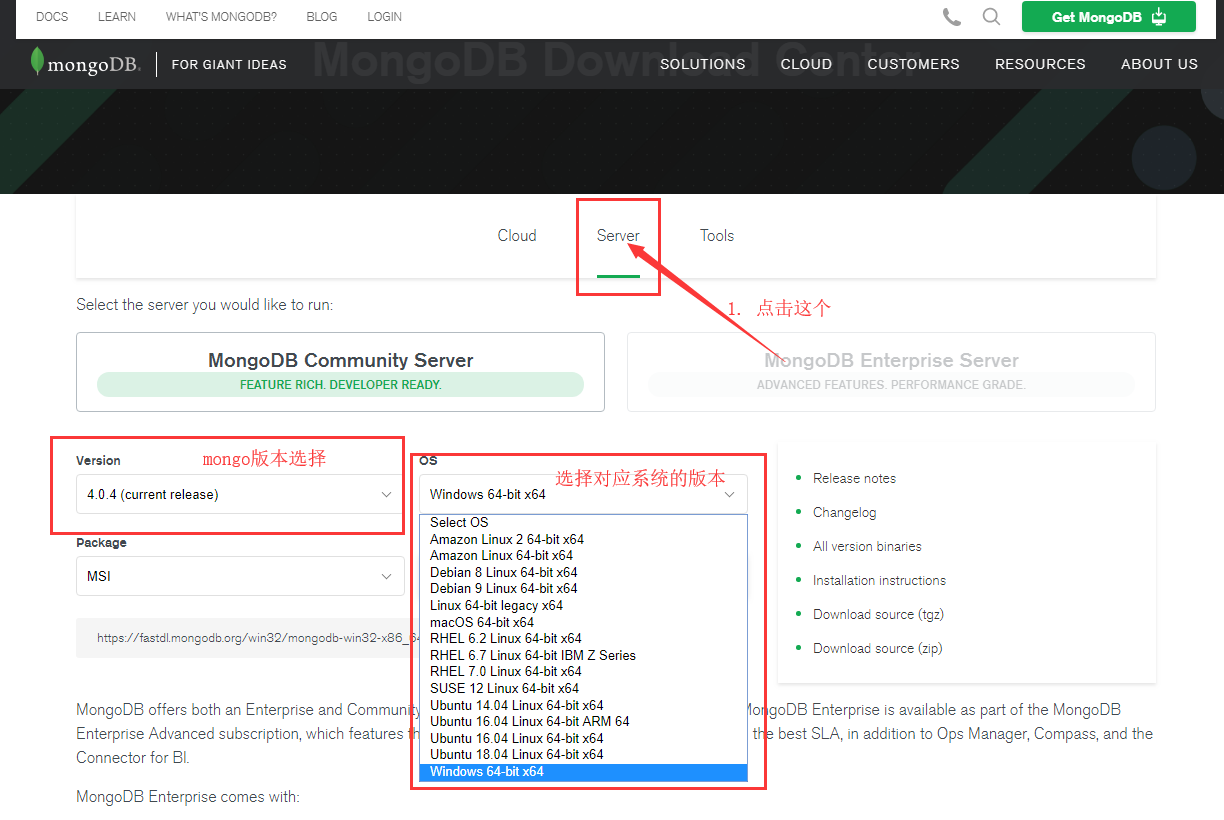Image resolution: width=1224 pixels, height=820 pixels.
Task: Select MongoDB Community Server card
Action: point(340,372)
